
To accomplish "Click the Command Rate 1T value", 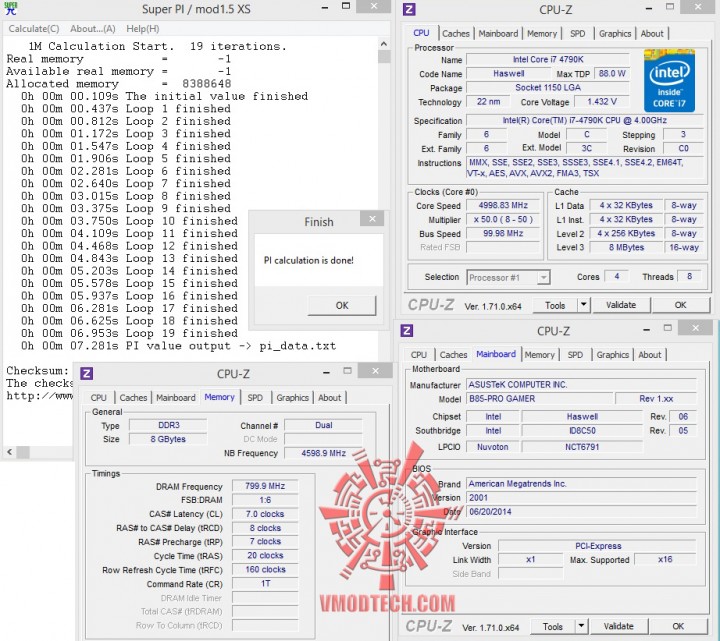I will click(x=265, y=584).
